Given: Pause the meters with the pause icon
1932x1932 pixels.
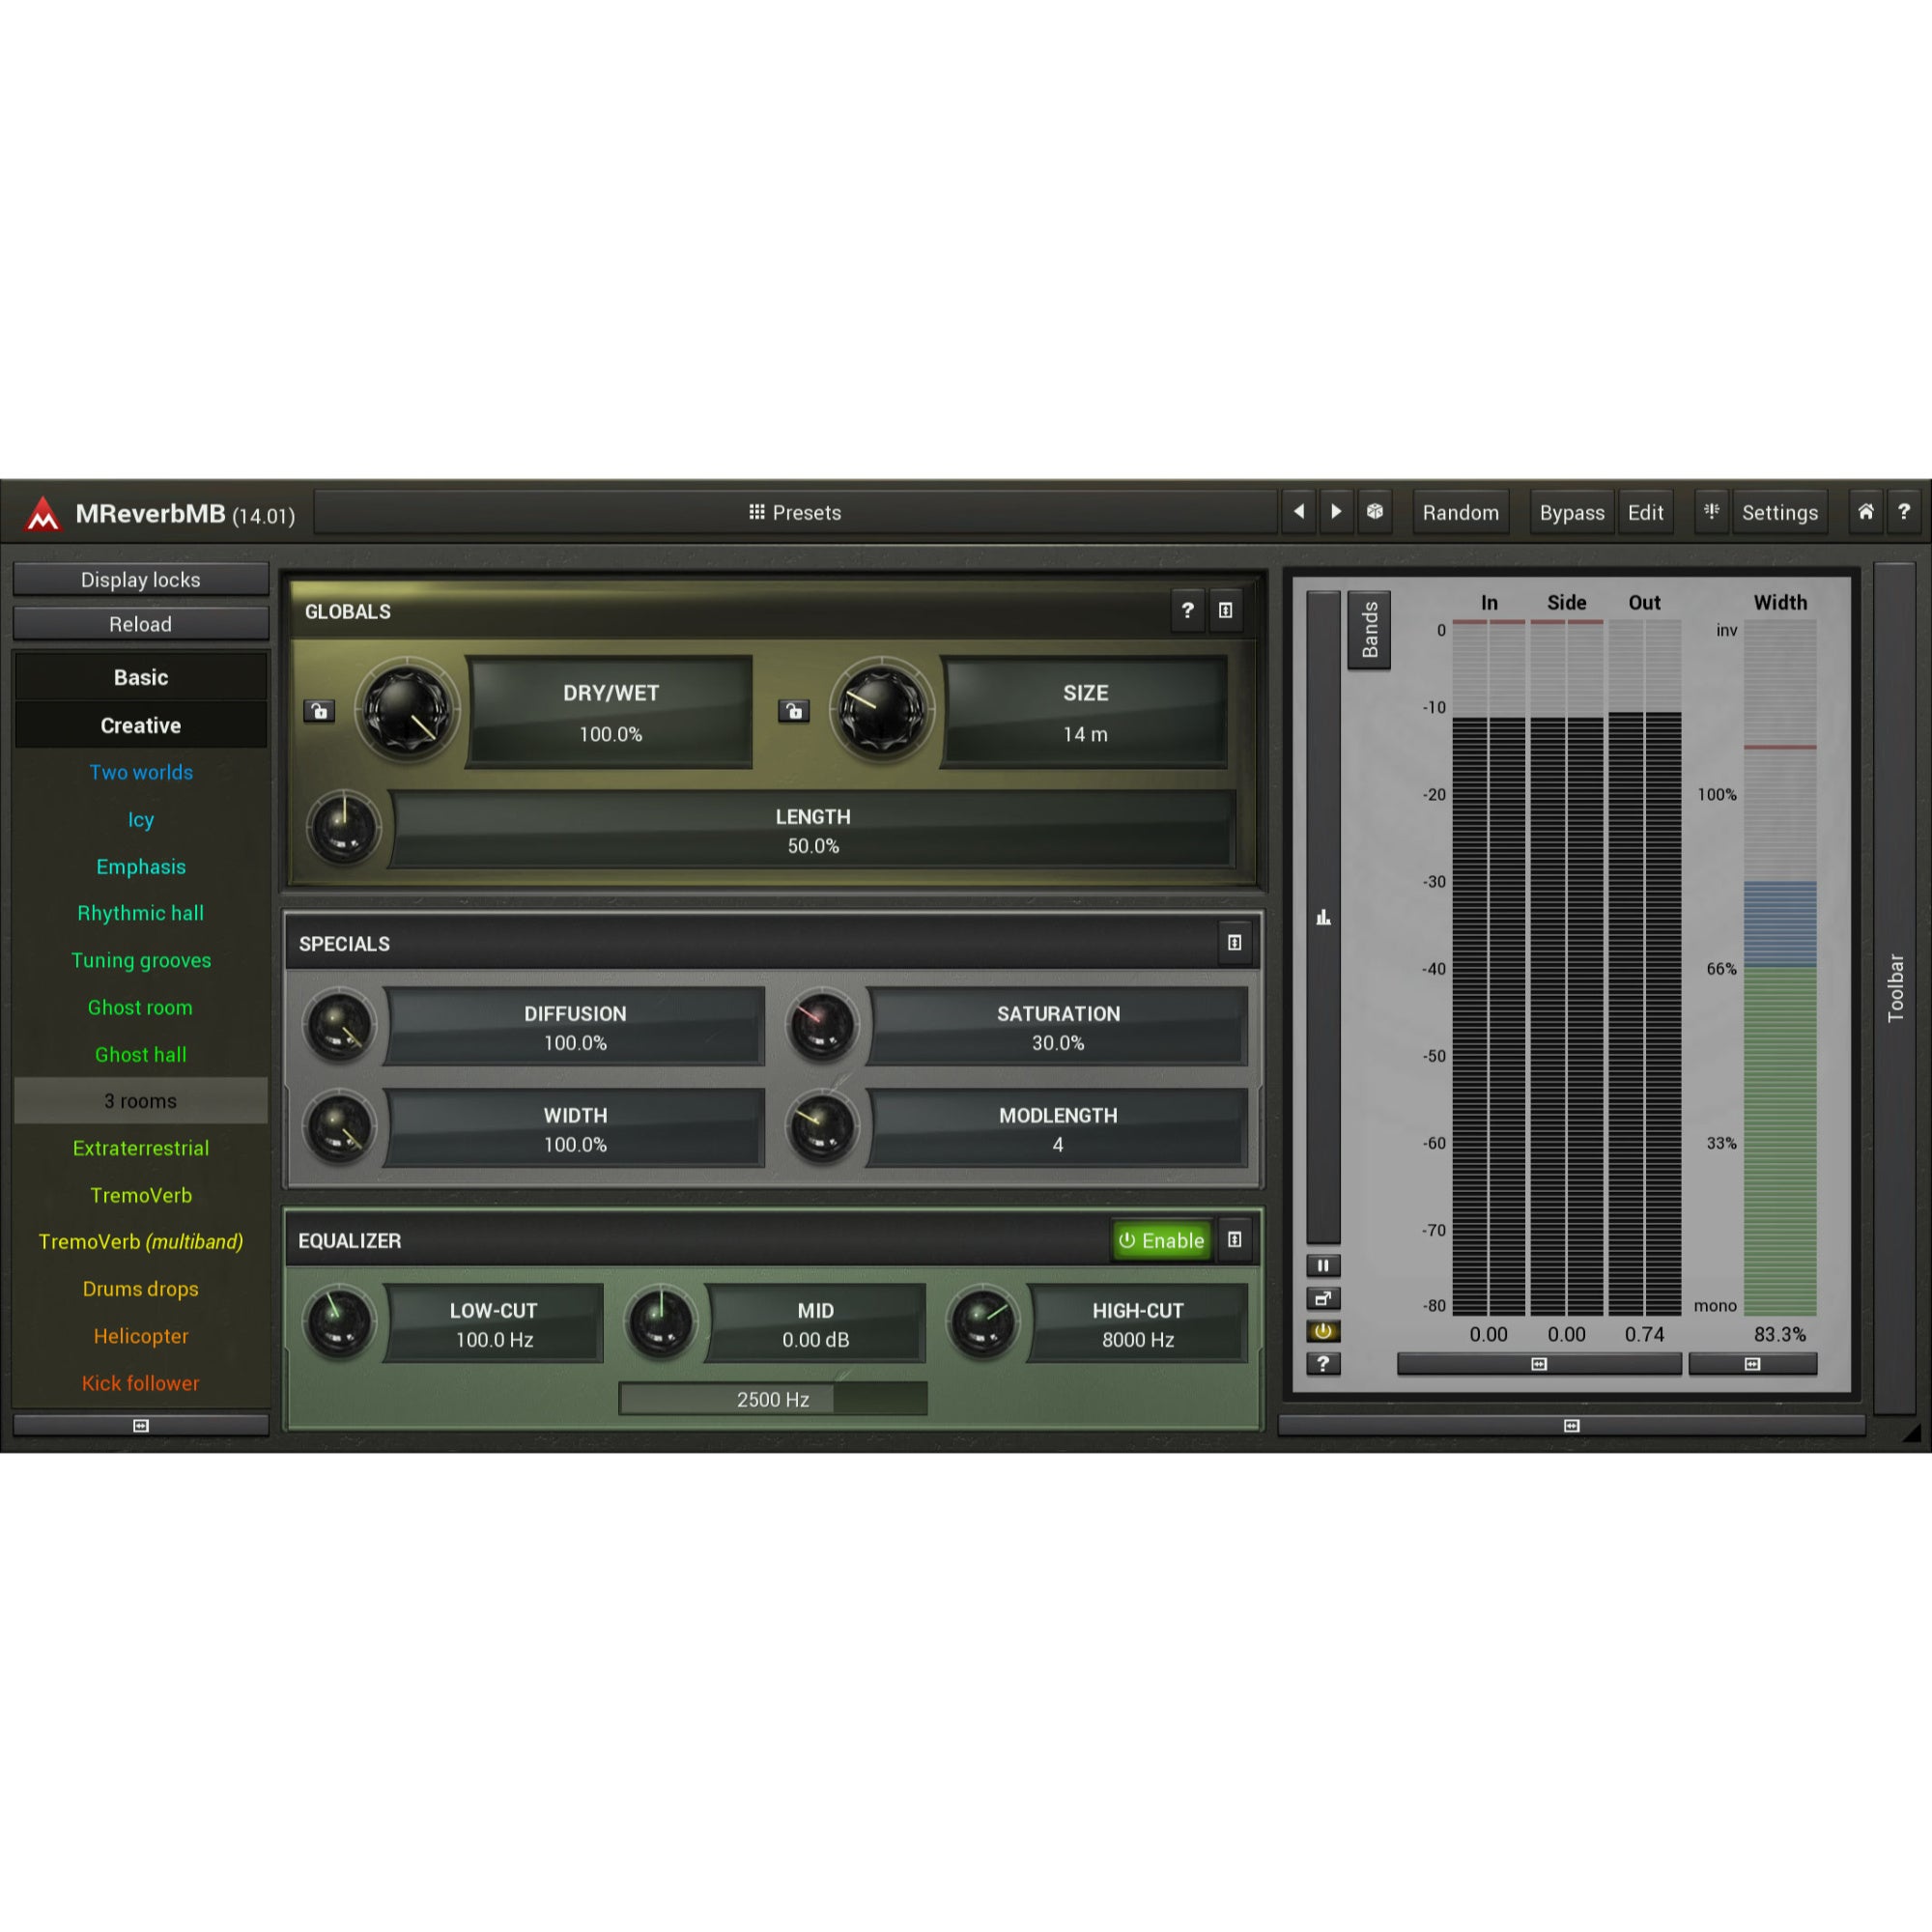Looking at the screenshot, I should (1323, 1266).
